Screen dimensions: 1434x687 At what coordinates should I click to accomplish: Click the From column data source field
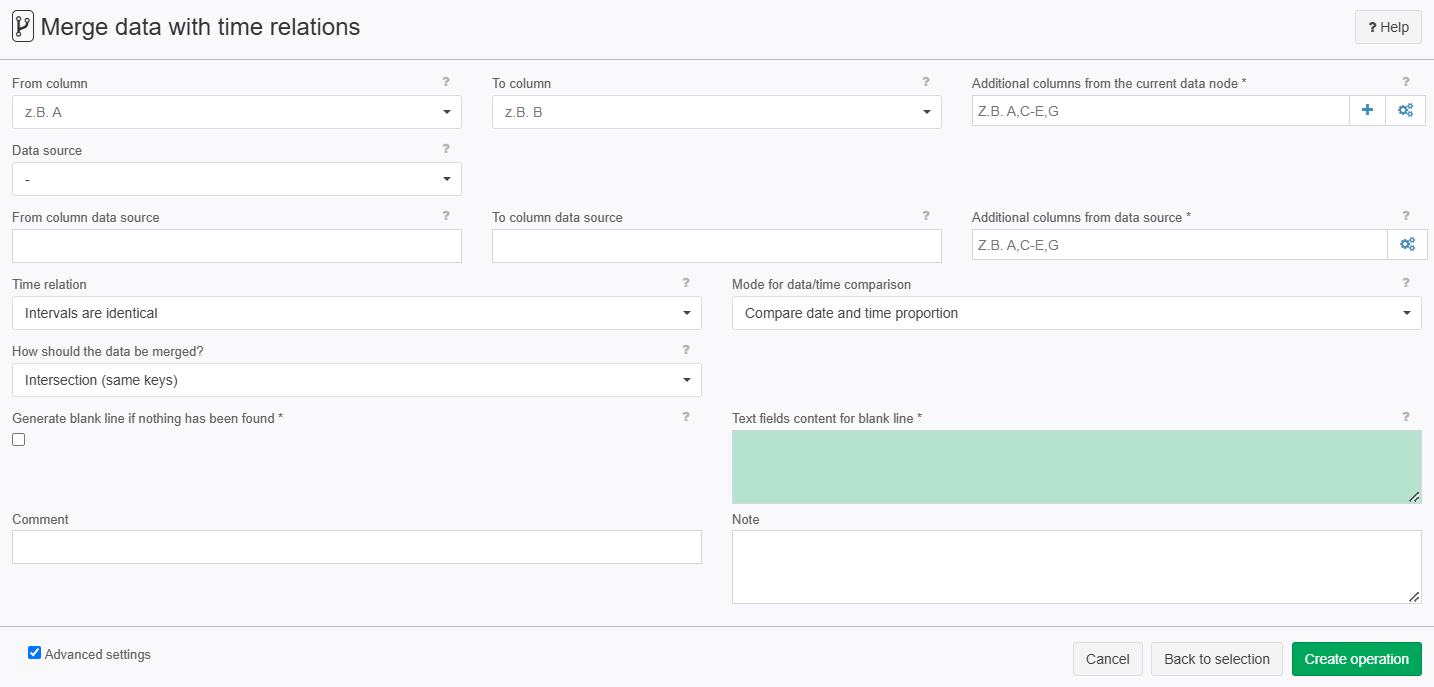tap(237, 246)
